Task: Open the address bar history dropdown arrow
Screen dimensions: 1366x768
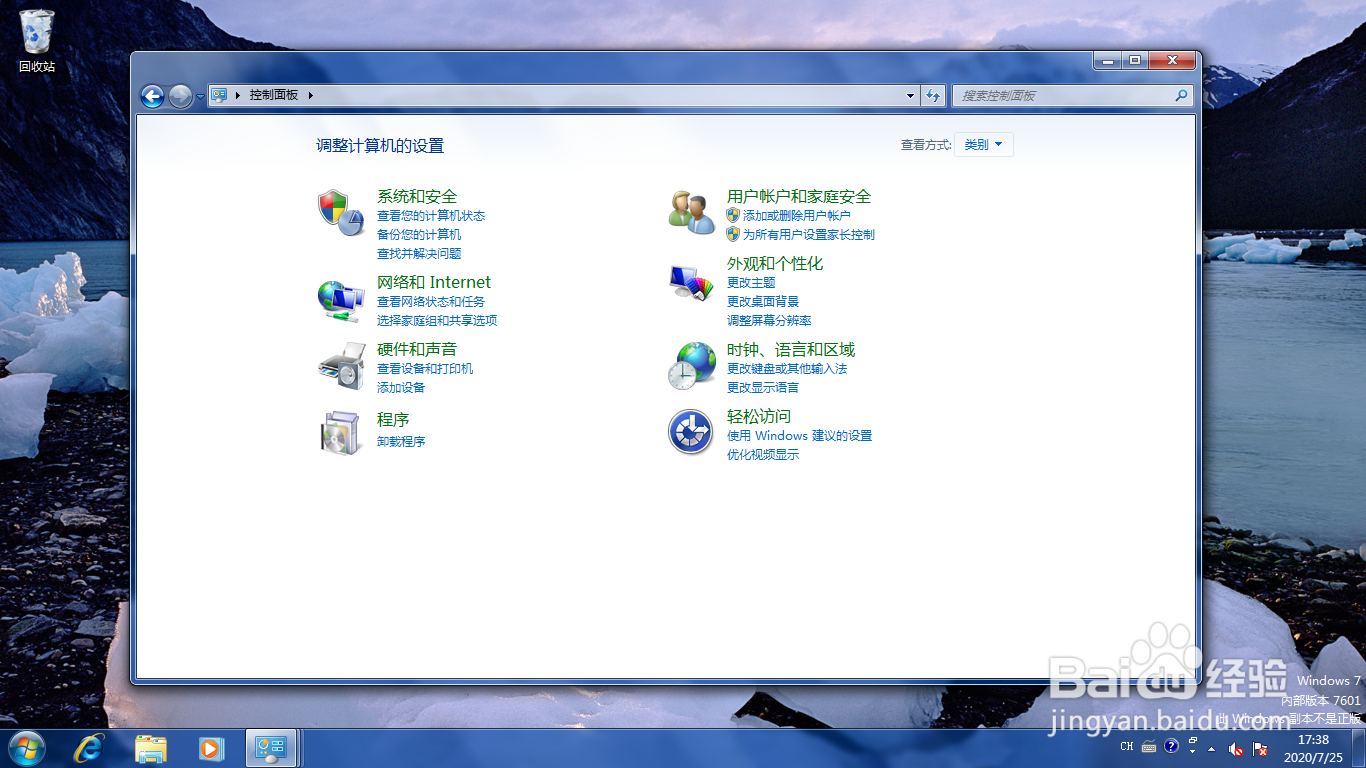Action: pos(910,95)
